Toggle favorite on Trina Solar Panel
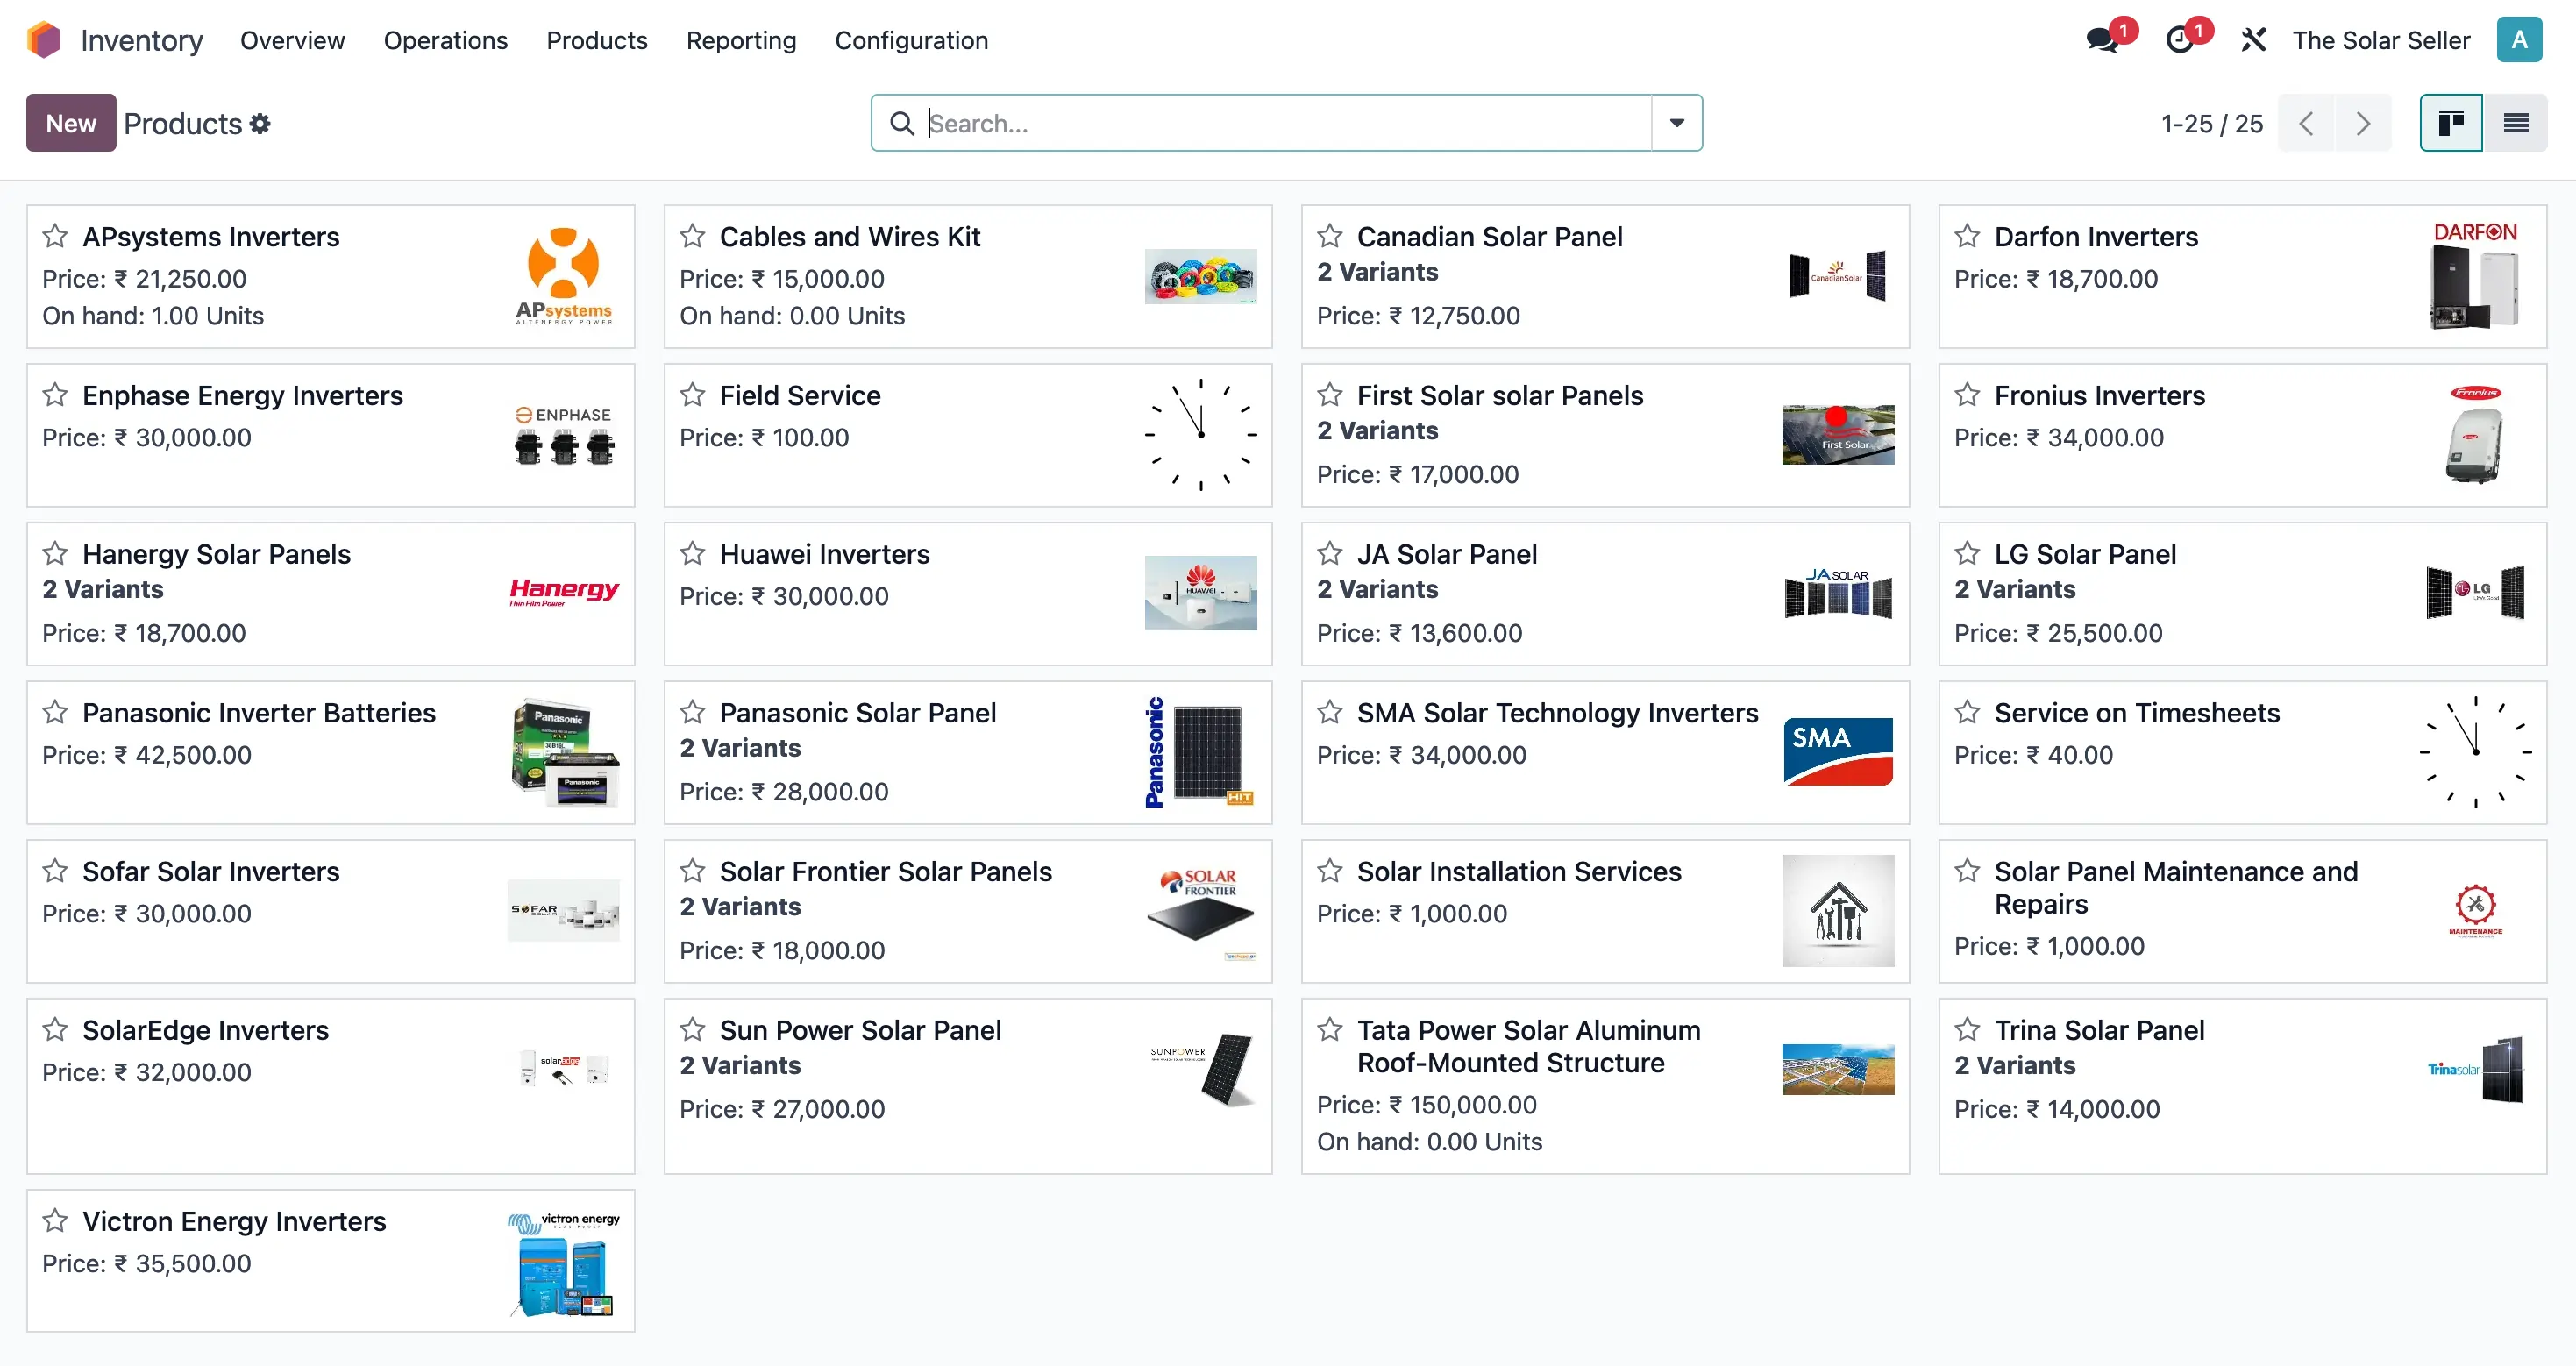 coord(1967,1029)
